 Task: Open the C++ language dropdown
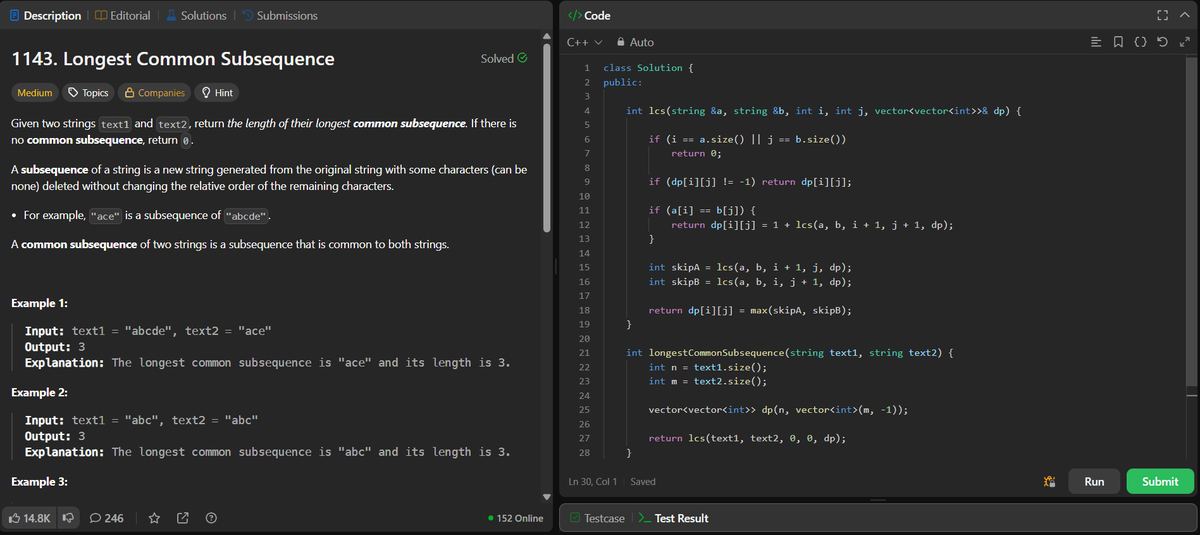tap(585, 42)
